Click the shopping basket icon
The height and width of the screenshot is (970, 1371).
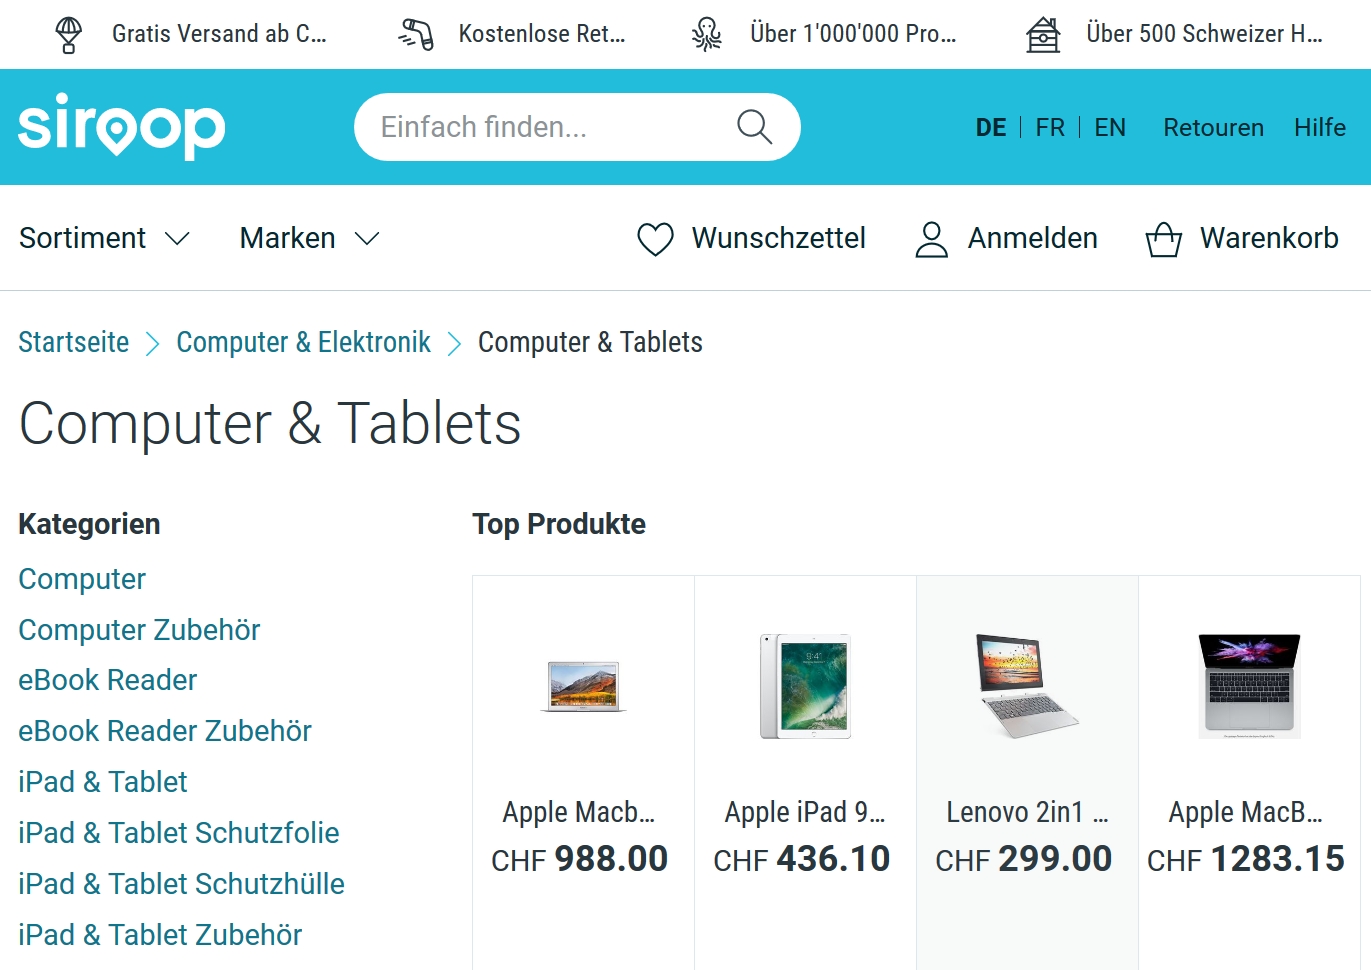1163,239
